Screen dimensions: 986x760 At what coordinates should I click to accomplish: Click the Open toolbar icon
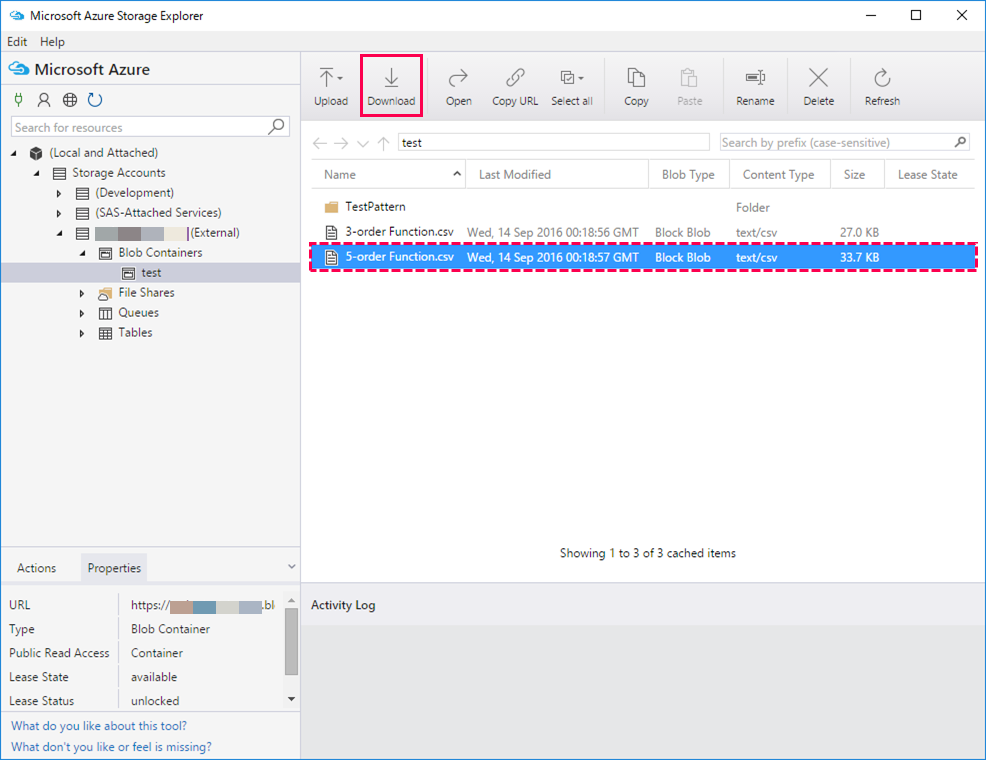pyautogui.click(x=458, y=78)
